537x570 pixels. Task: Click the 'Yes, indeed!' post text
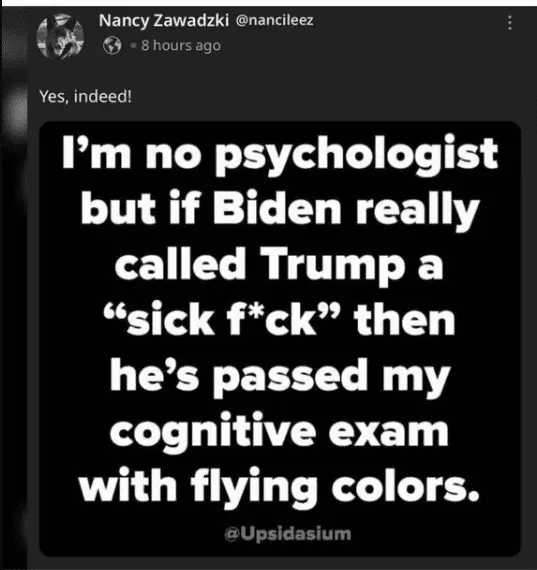pos(85,96)
